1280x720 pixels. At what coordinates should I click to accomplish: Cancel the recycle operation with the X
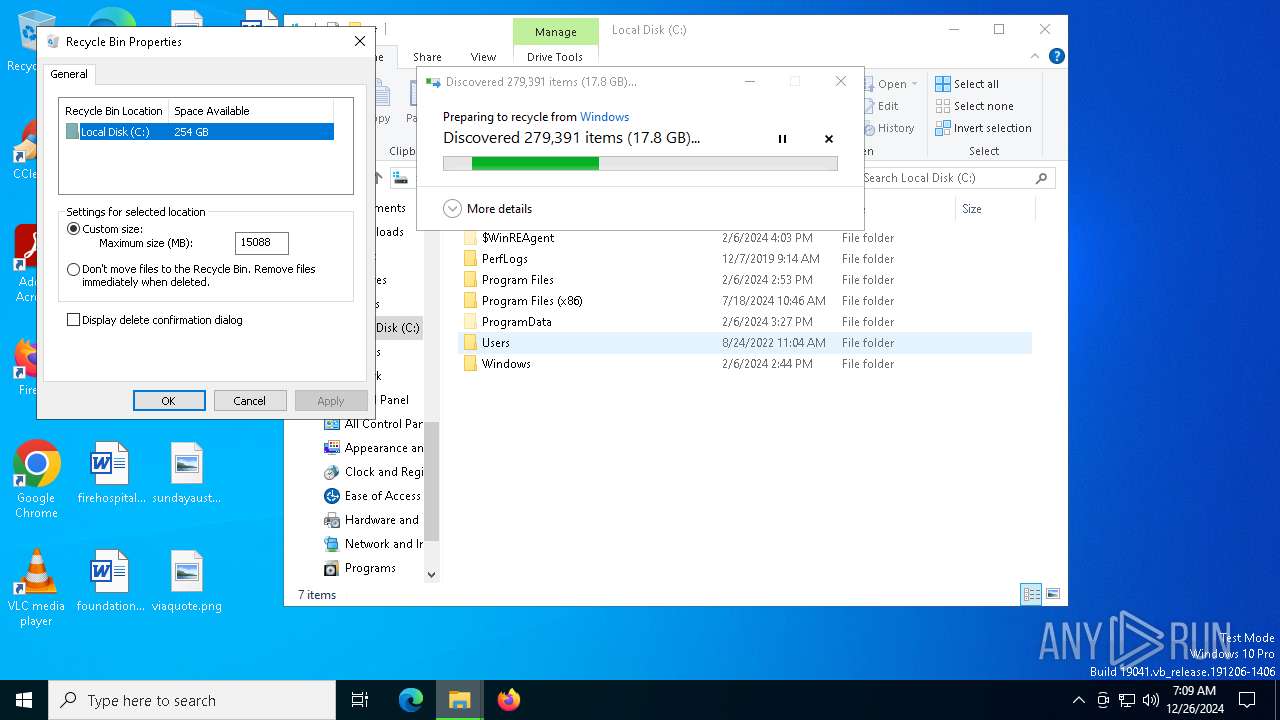[x=828, y=139]
